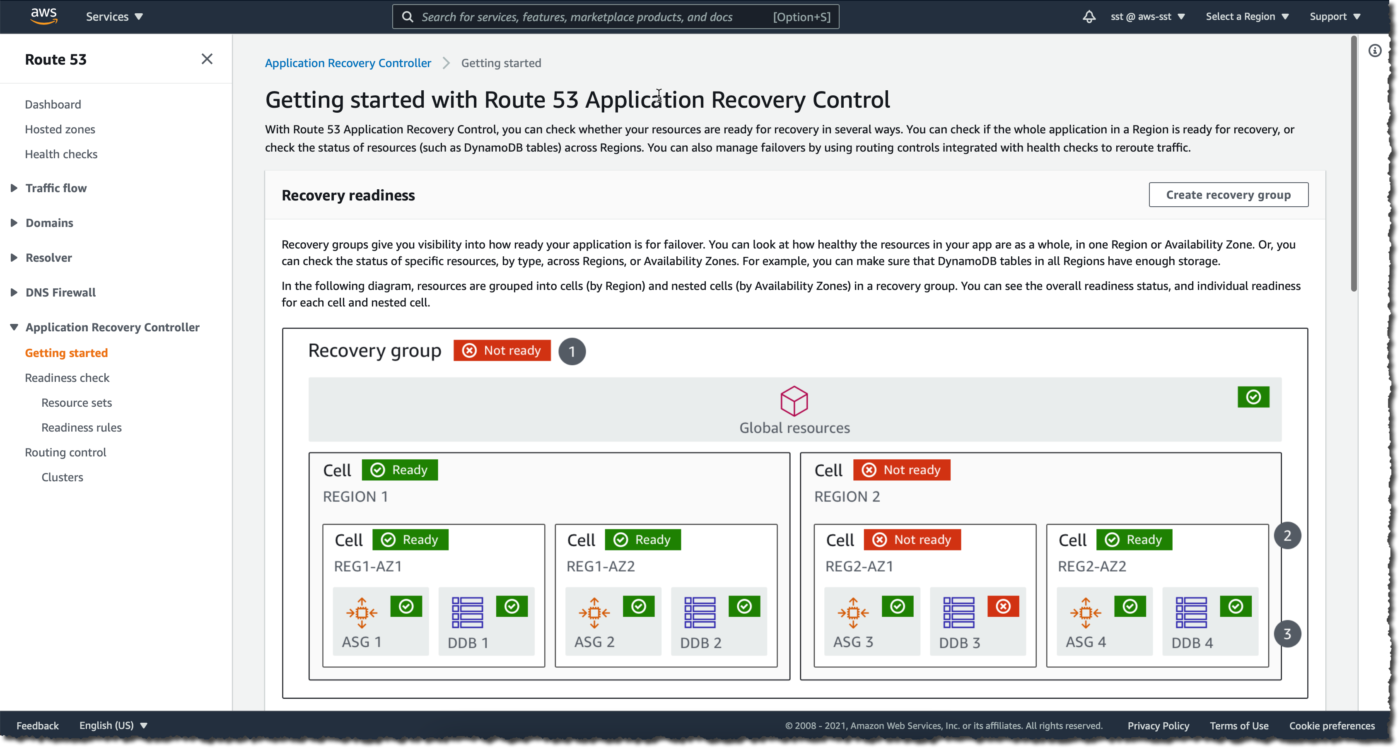Click the DDB 2 database table icon
Viewport: 1400px width, 748px height.
tap(700, 612)
